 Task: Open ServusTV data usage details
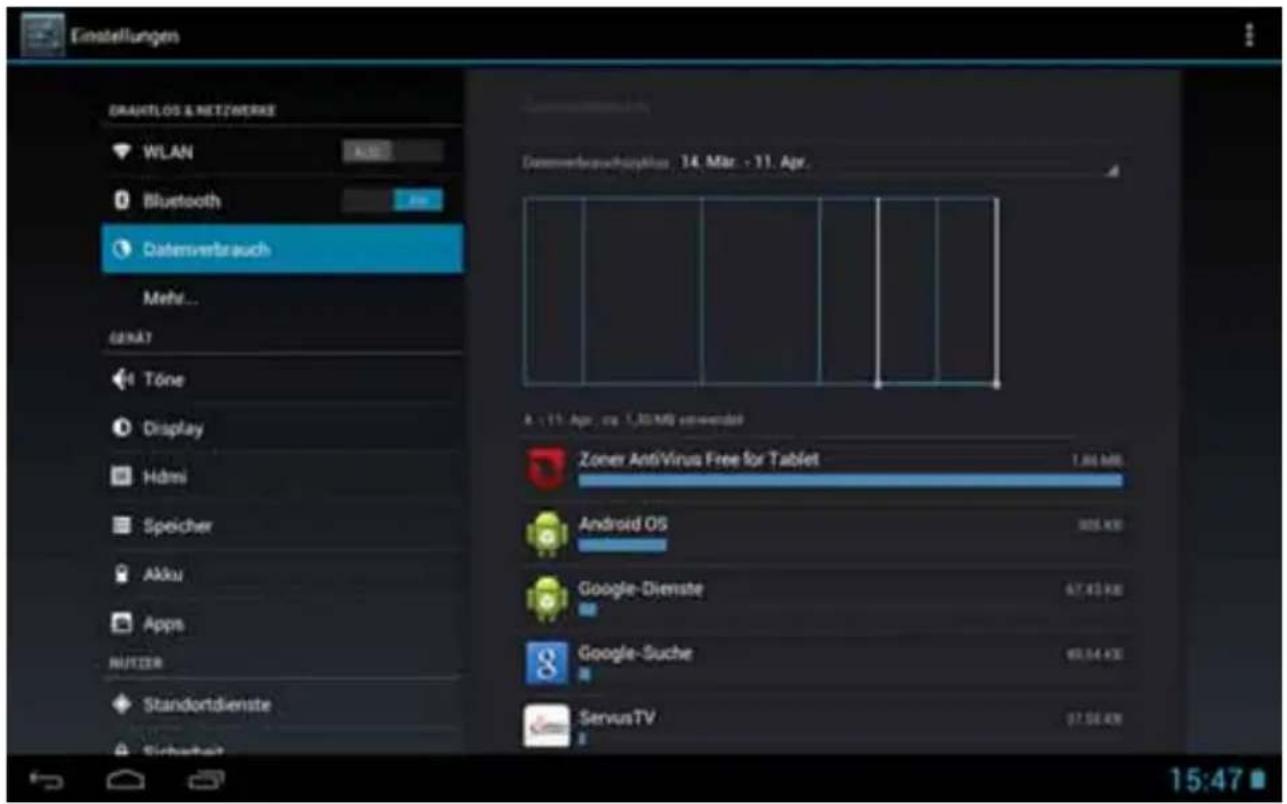pyautogui.click(x=824, y=725)
